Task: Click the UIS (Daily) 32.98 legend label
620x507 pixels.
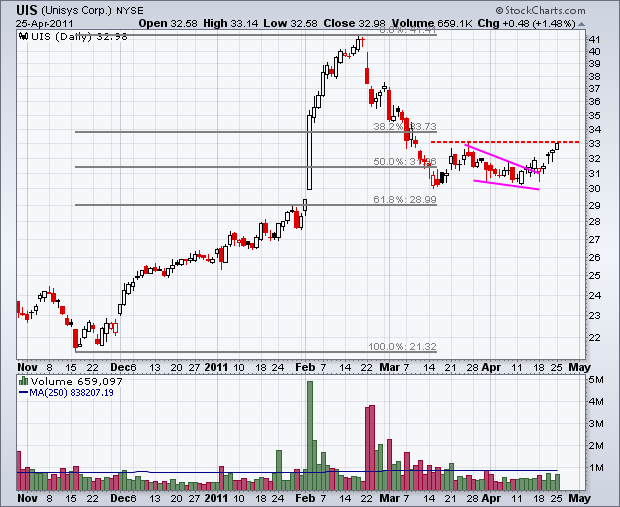Action: (79, 37)
